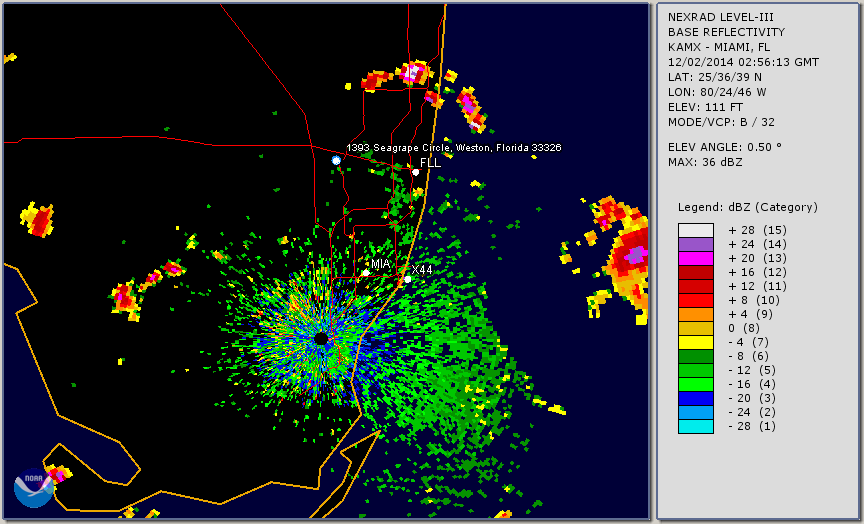The height and width of the screenshot is (524, 864).
Task: Select the +16 (12) dark red swatch
Action: [x=696, y=273]
